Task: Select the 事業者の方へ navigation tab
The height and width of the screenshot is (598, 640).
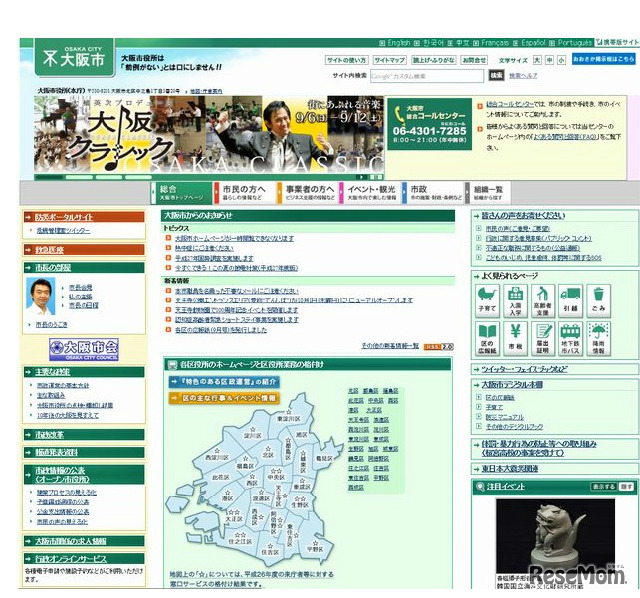Action: point(307,193)
